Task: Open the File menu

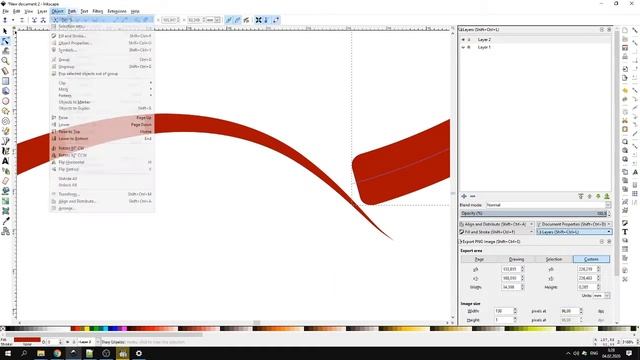Action: pos(5,11)
